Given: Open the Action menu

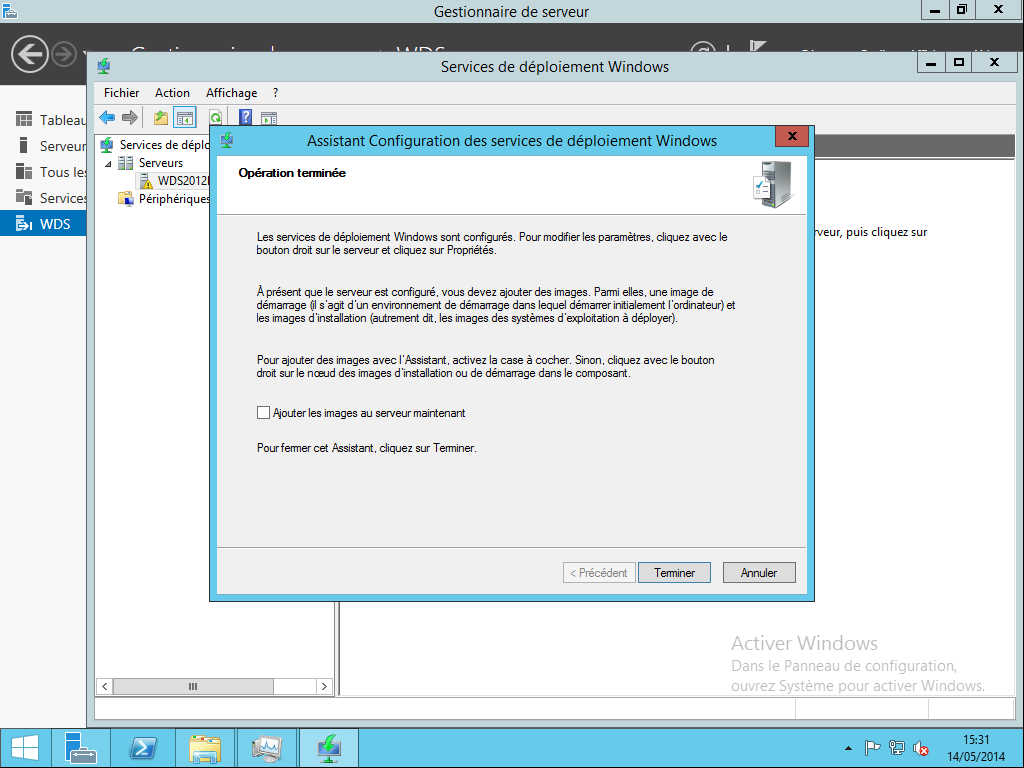Looking at the screenshot, I should pyautogui.click(x=172, y=93).
